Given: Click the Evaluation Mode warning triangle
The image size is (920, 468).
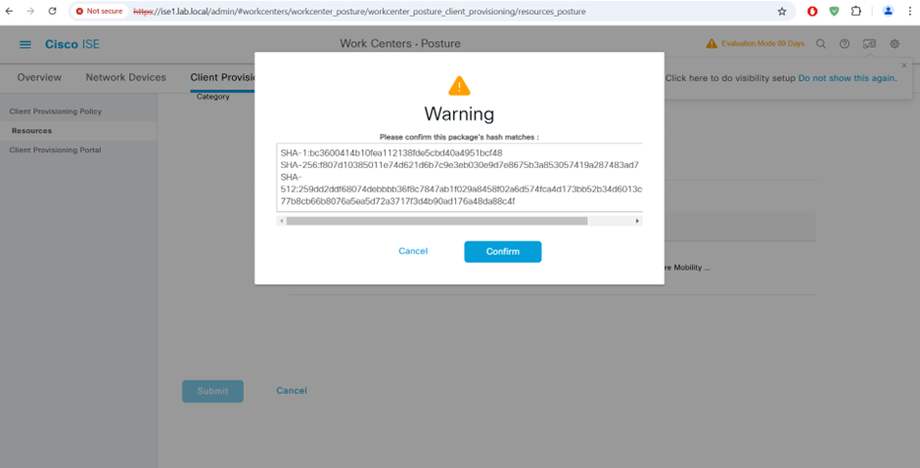Looking at the screenshot, I should pyautogui.click(x=711, y=43).
